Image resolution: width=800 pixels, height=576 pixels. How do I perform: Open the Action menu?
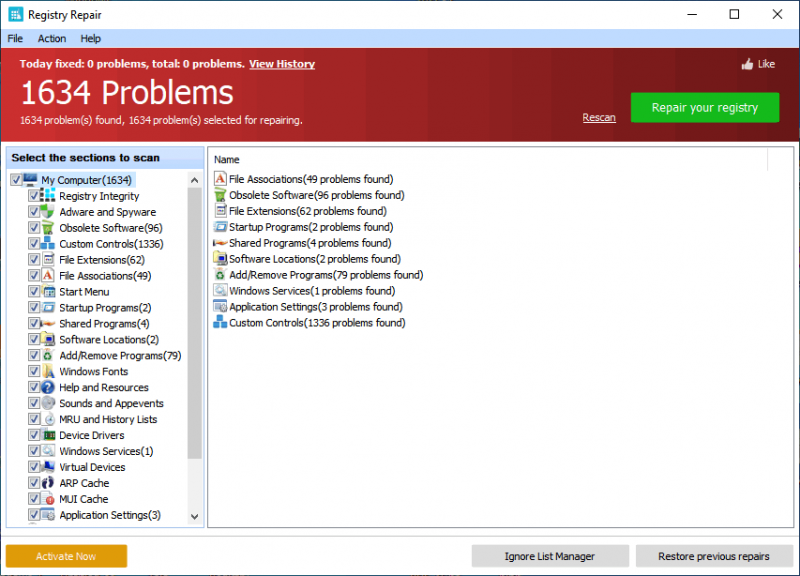tap(52, 39)
